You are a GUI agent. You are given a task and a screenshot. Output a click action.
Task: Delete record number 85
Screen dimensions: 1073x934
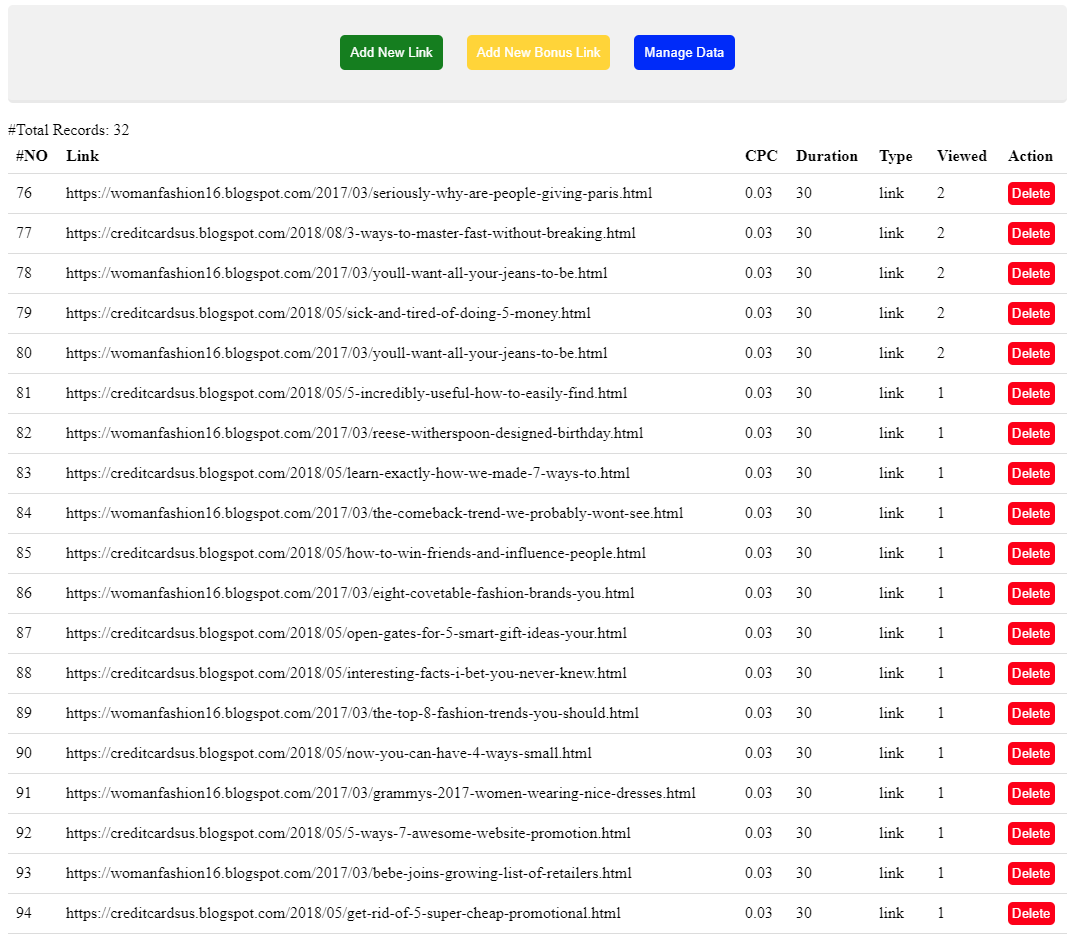(x=1030, y=554)
